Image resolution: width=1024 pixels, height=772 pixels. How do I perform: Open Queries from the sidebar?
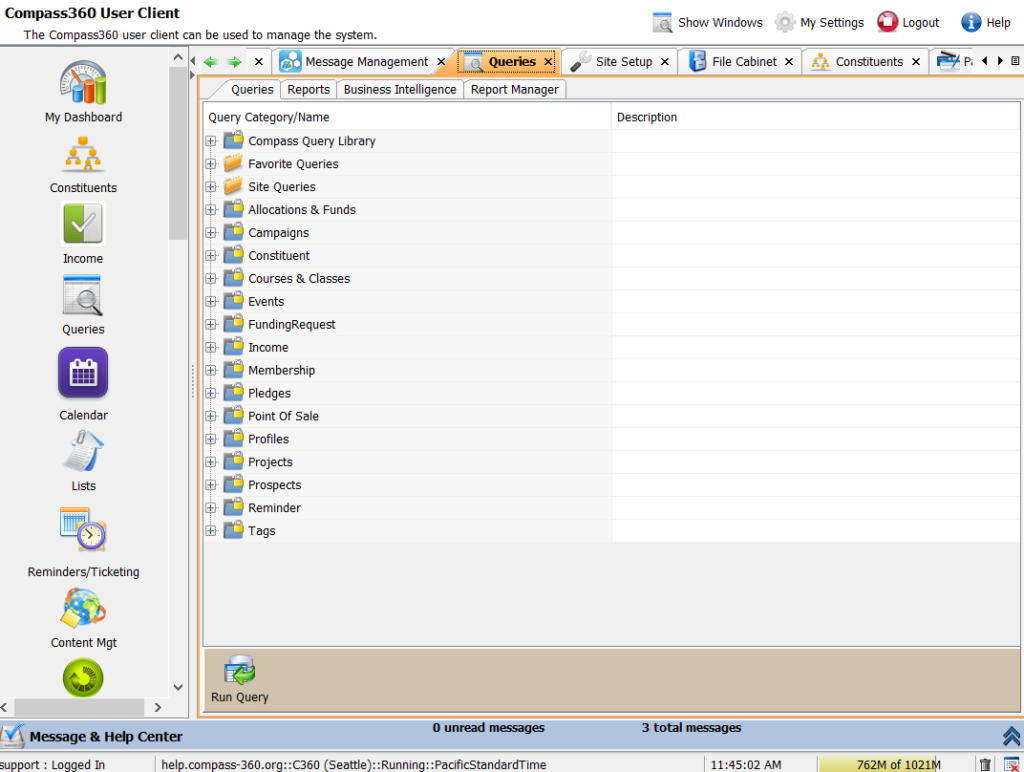point(83,306)
